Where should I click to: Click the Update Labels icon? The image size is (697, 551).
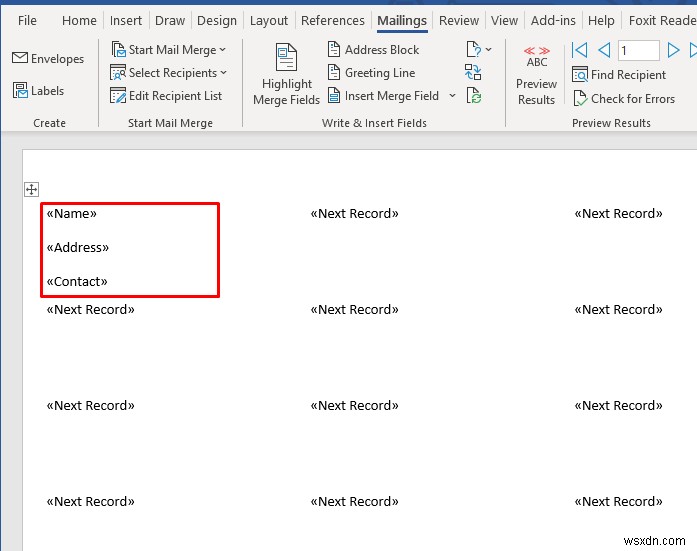[474, 96]
